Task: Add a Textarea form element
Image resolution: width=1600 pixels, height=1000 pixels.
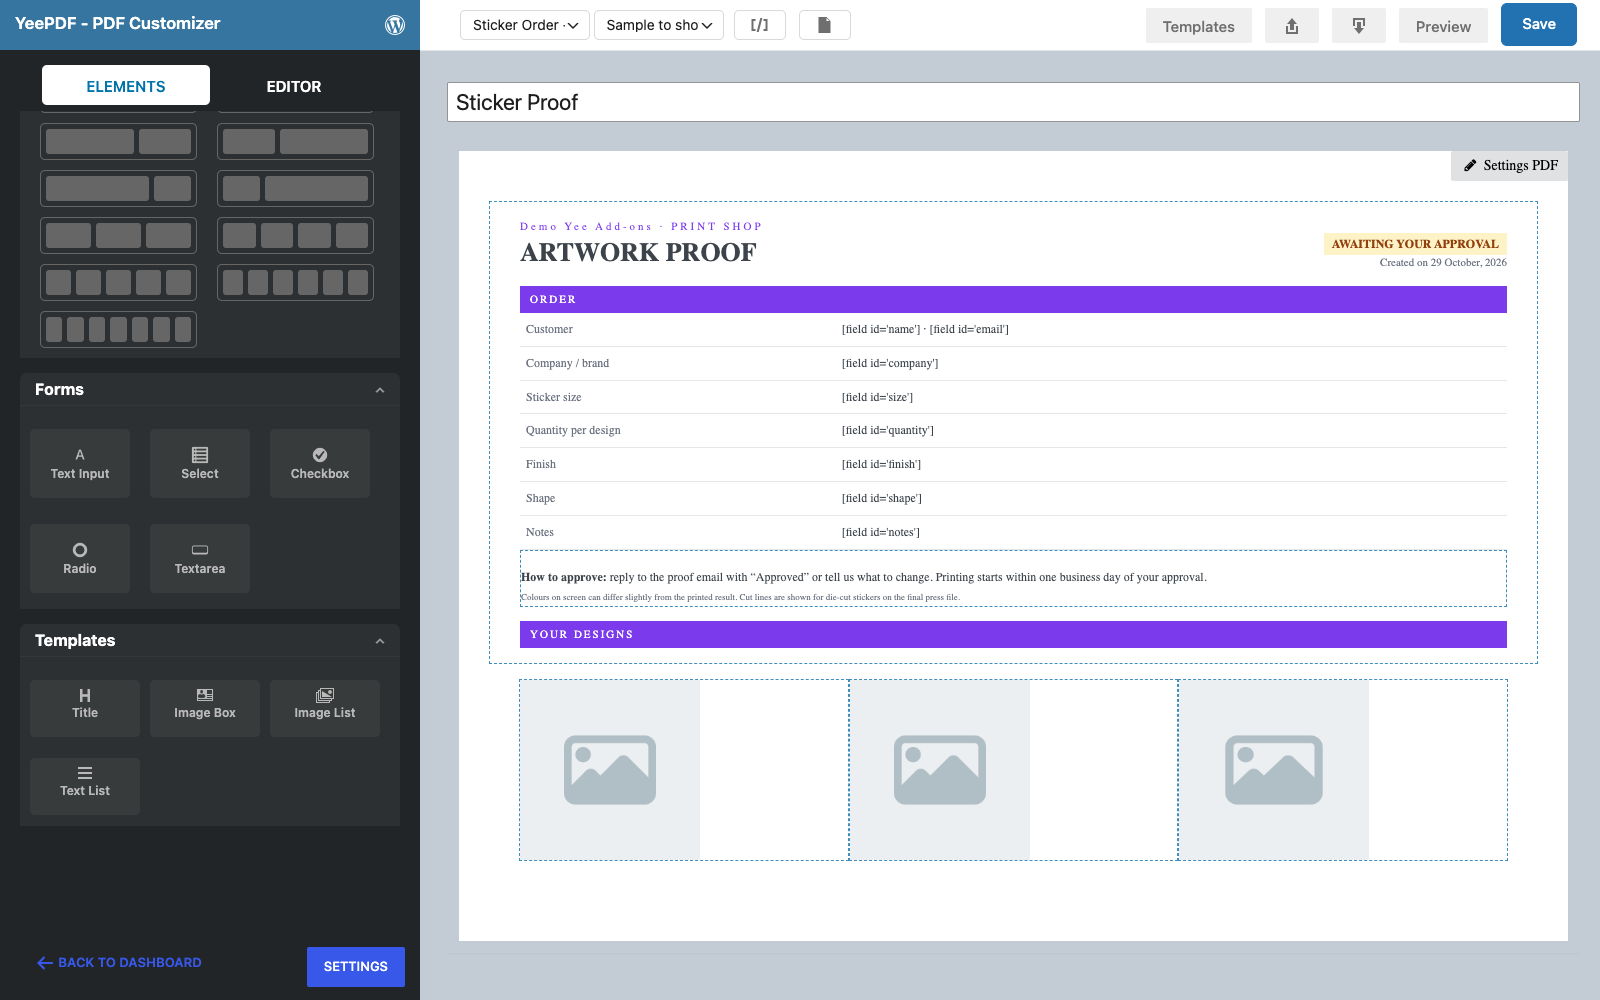Action: (x=200, y=559)
